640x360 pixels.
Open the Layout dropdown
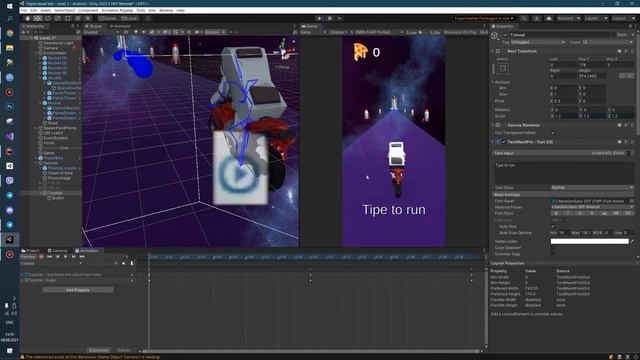(x=624, y=18)
